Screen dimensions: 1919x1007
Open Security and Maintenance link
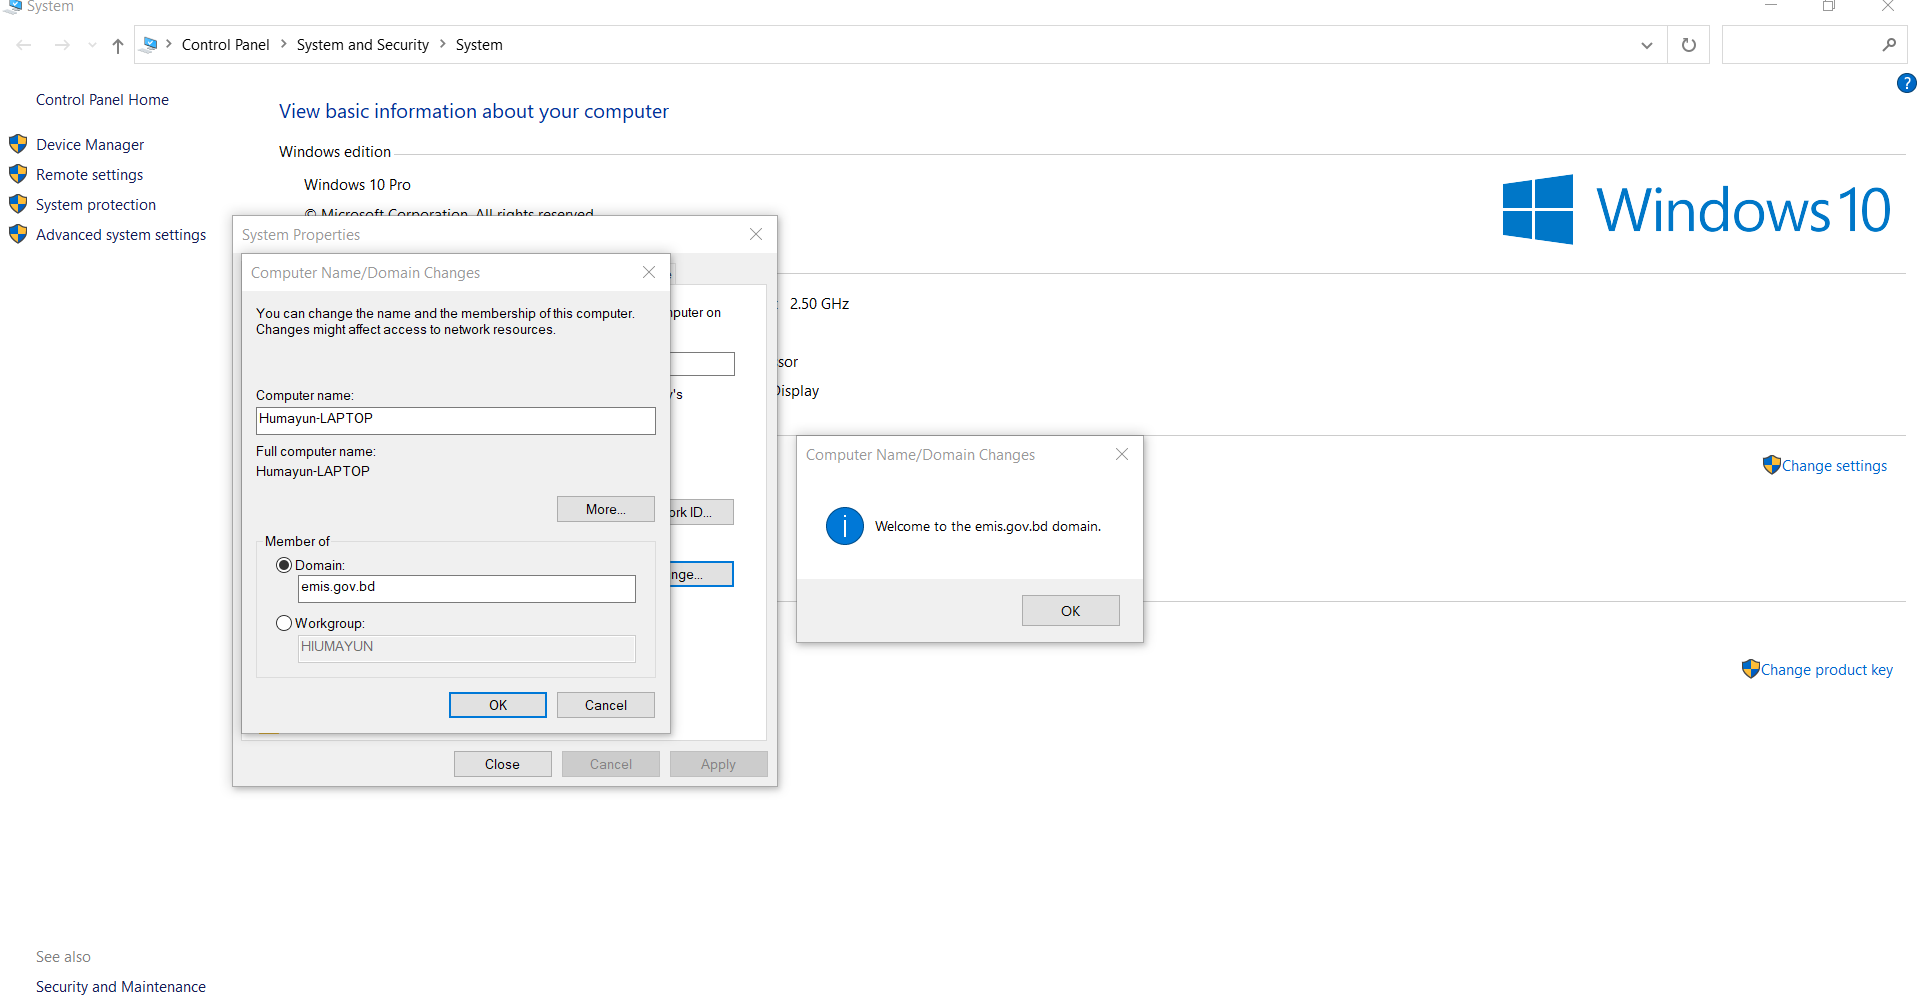tap(121, 987)
